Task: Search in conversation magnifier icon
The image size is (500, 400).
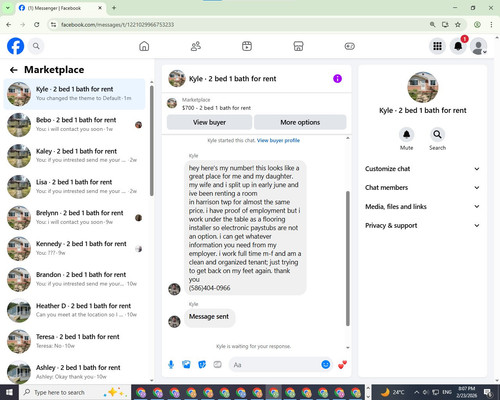Action: click(x=437, y=134)
